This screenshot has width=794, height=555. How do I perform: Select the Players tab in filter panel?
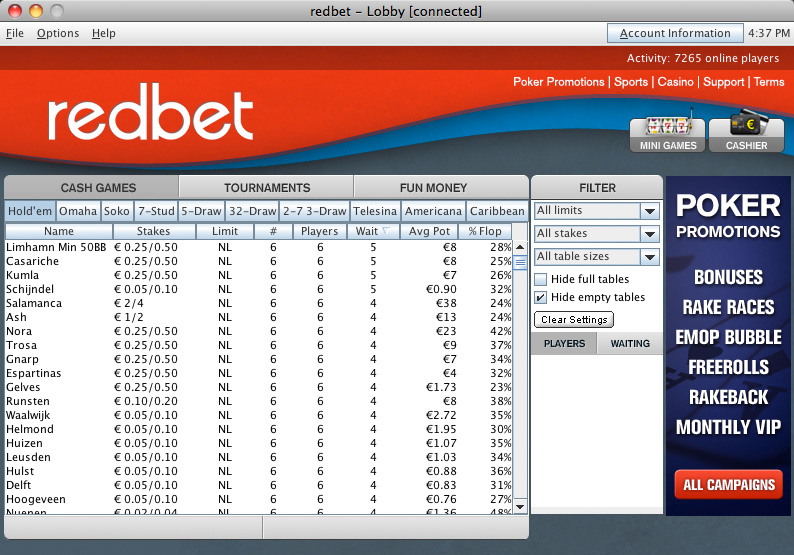[564, 343]
